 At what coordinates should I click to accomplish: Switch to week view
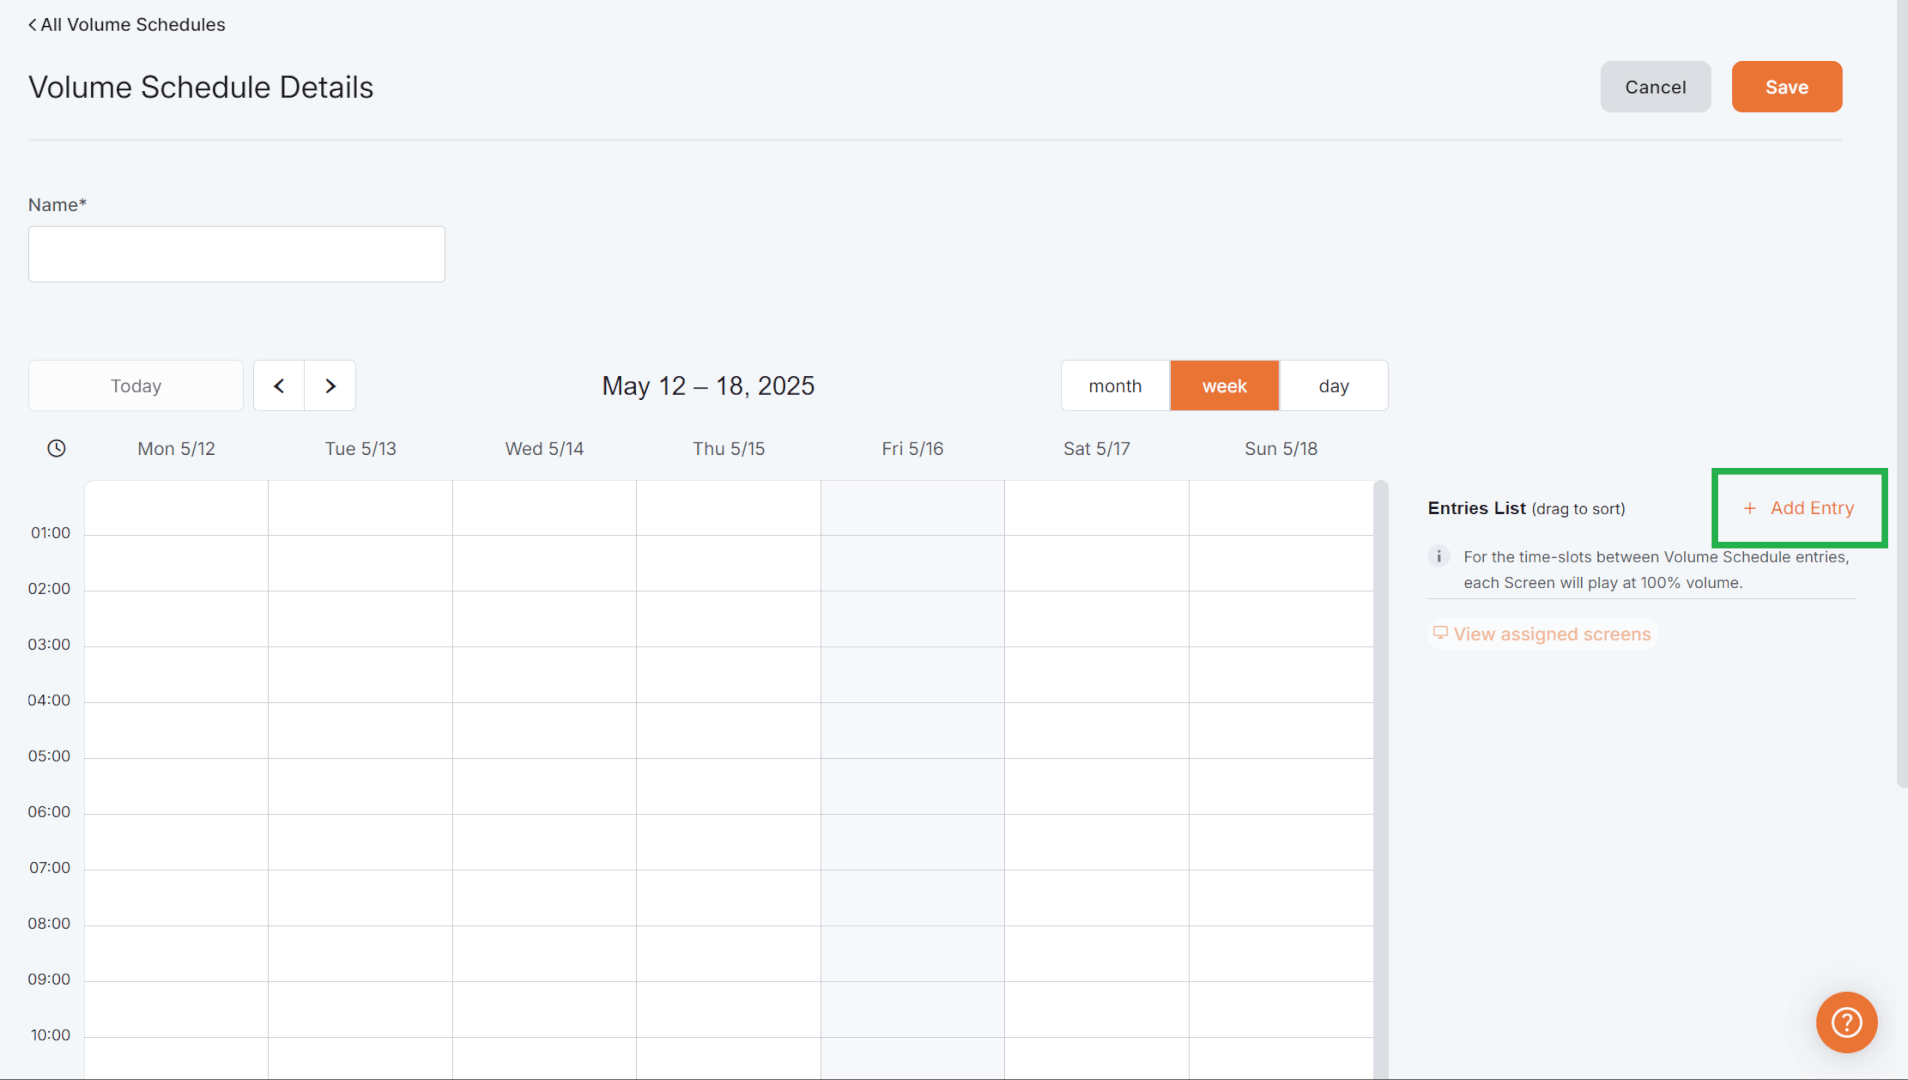tap(1224, 386)
